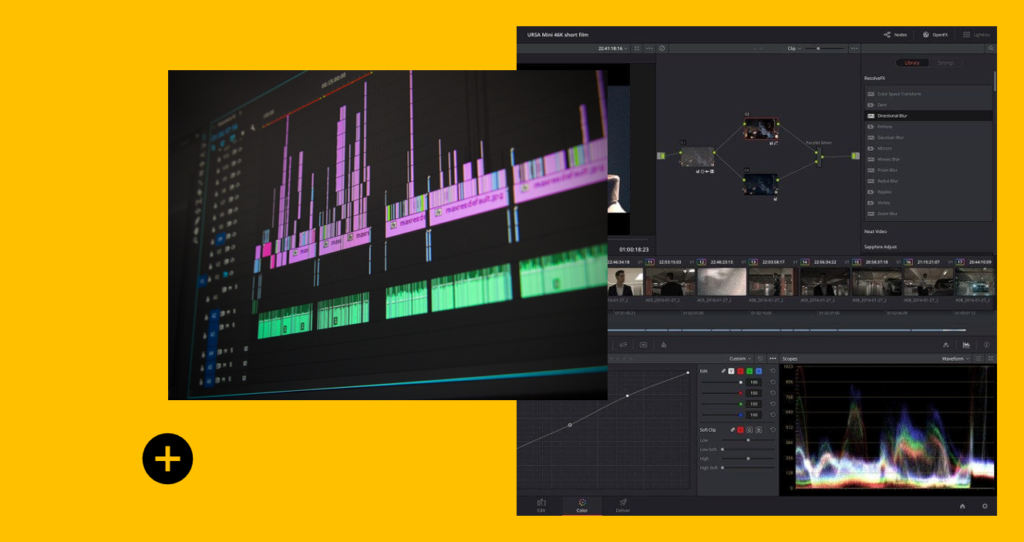Toggle the green channel button in Edit
Image resolution: width=1024 pixels, height=542 pixels.
click(x=750, y=371)
